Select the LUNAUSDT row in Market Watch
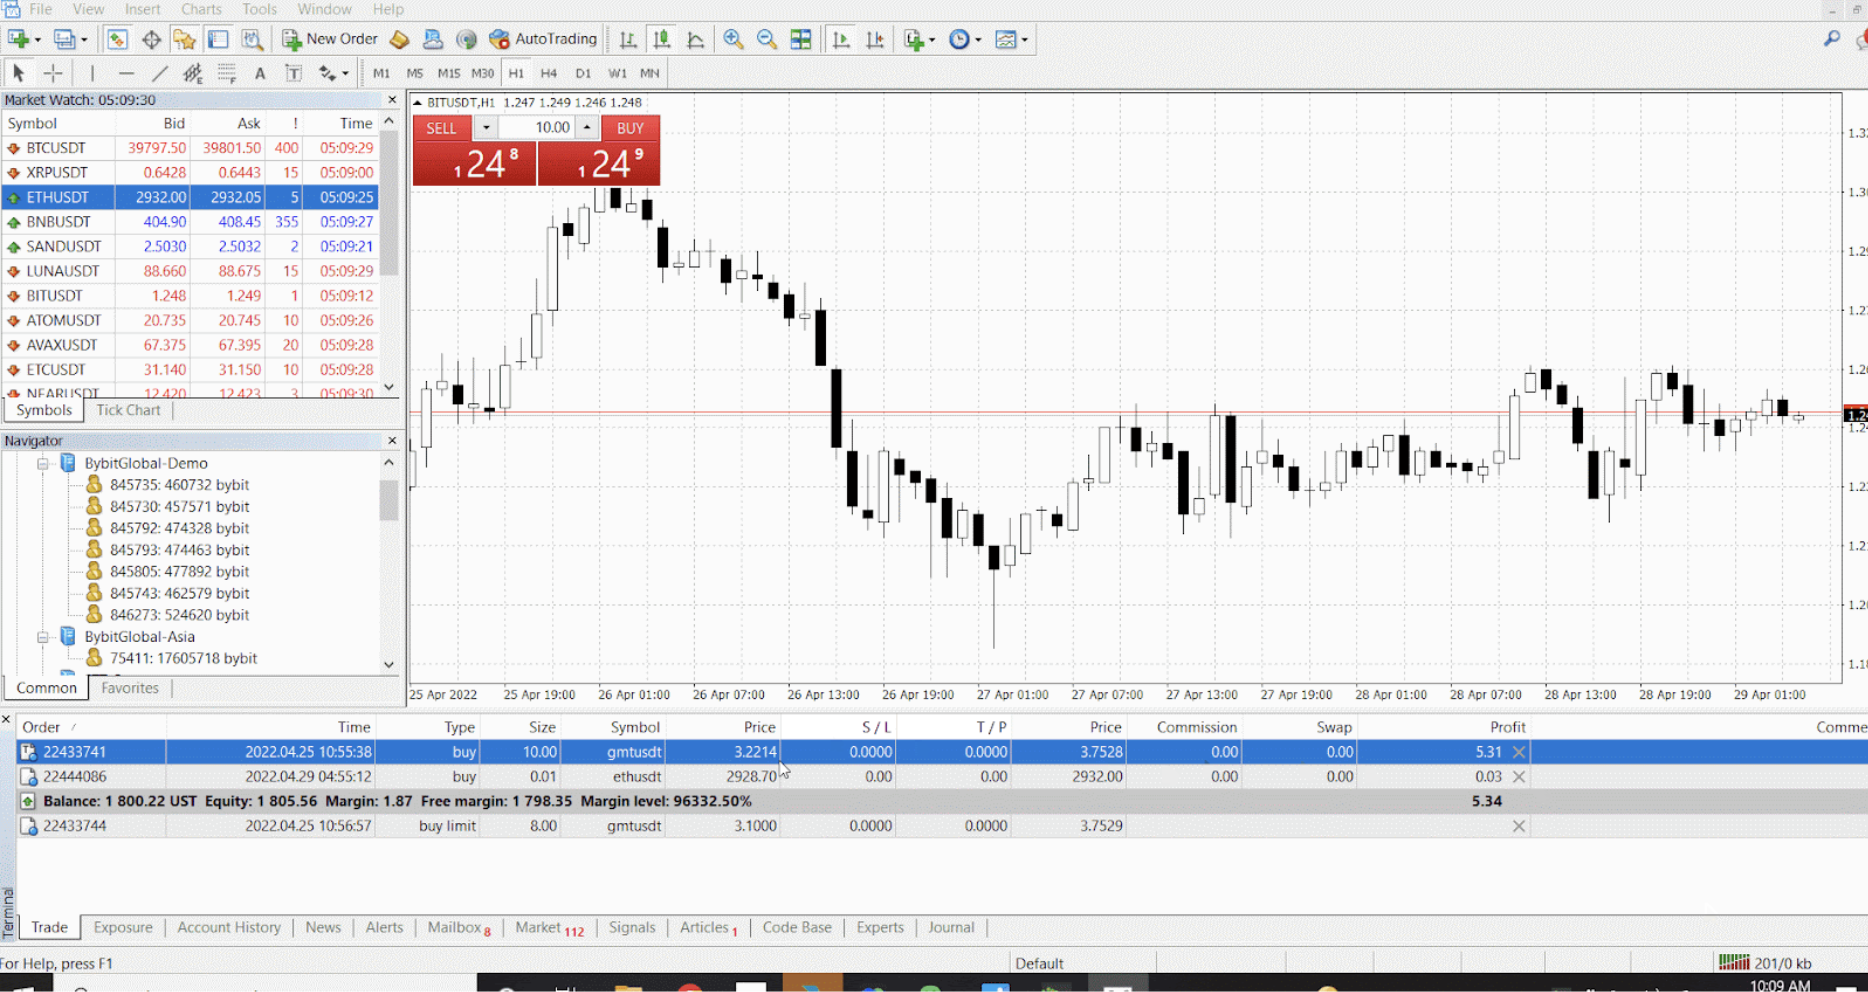Viewport: 1868px width, 992px height. [x=190, y=271]
